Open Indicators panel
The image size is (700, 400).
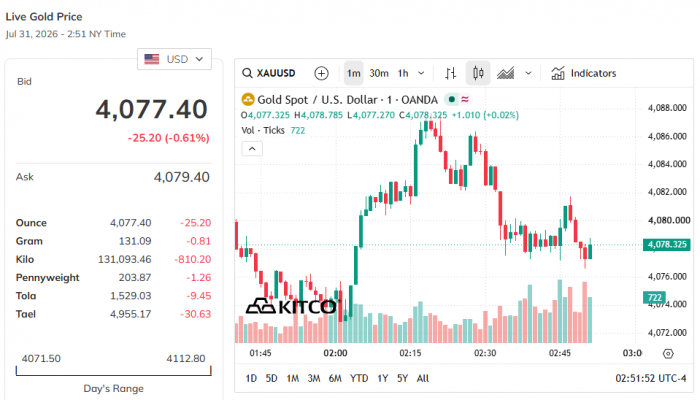[583, 73]
